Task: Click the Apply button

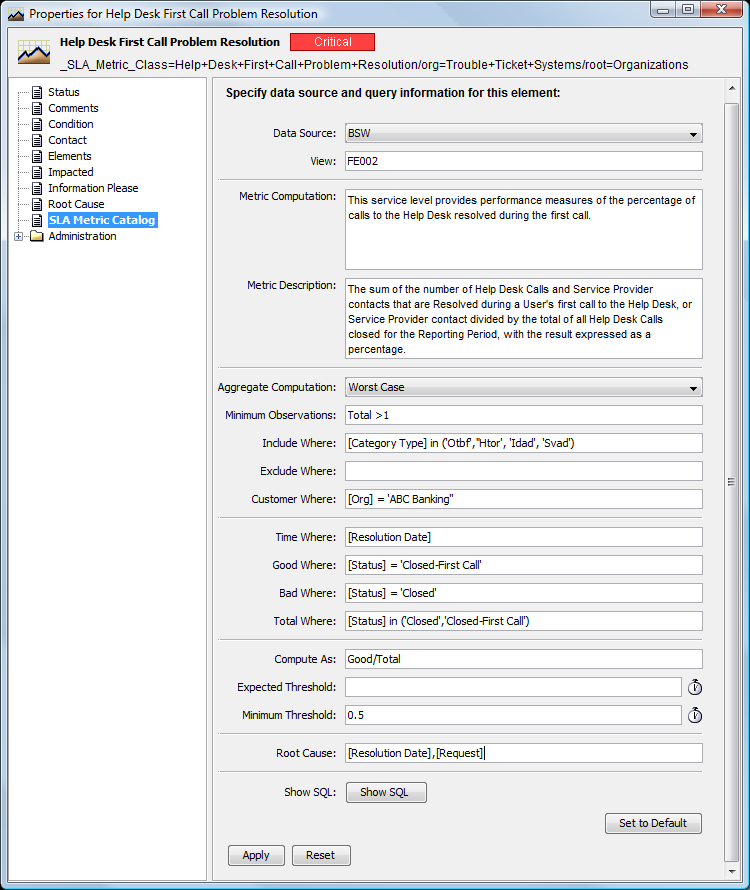Action: click(256, 855)
